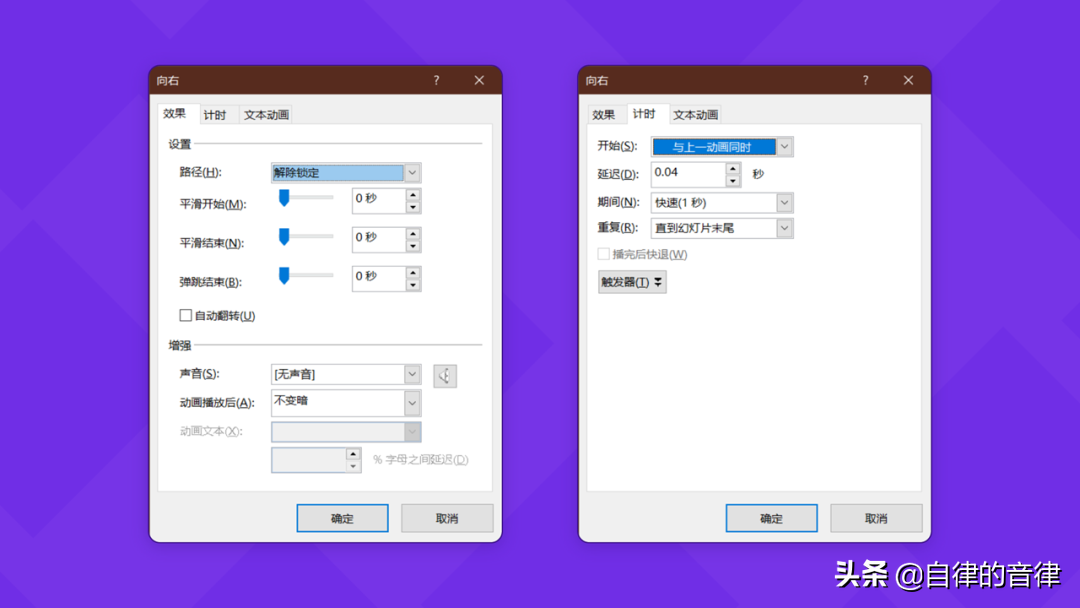Open the 声音 dropdown showing 无声音
This screenshot has width=1080, height=608.
click(x=346, y=374)
